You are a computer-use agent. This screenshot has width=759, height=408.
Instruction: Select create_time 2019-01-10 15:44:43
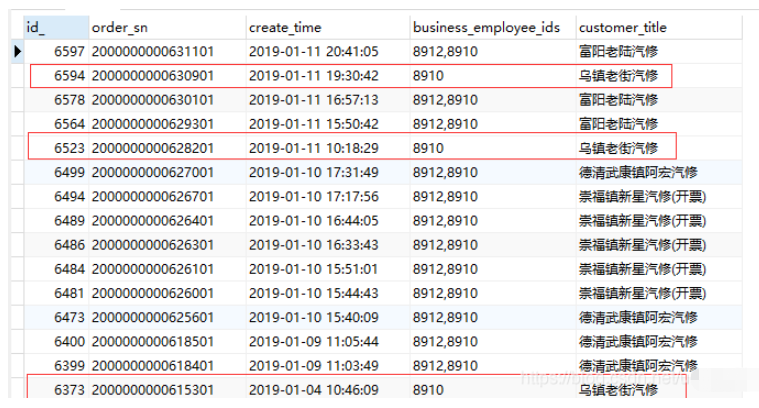coord(314,293)
